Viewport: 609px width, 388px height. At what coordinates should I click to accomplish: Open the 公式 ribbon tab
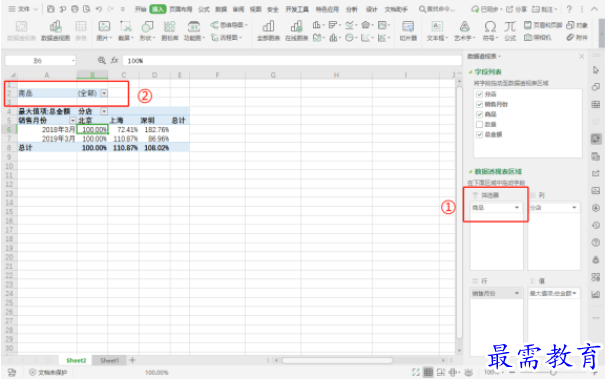[204, 9]
